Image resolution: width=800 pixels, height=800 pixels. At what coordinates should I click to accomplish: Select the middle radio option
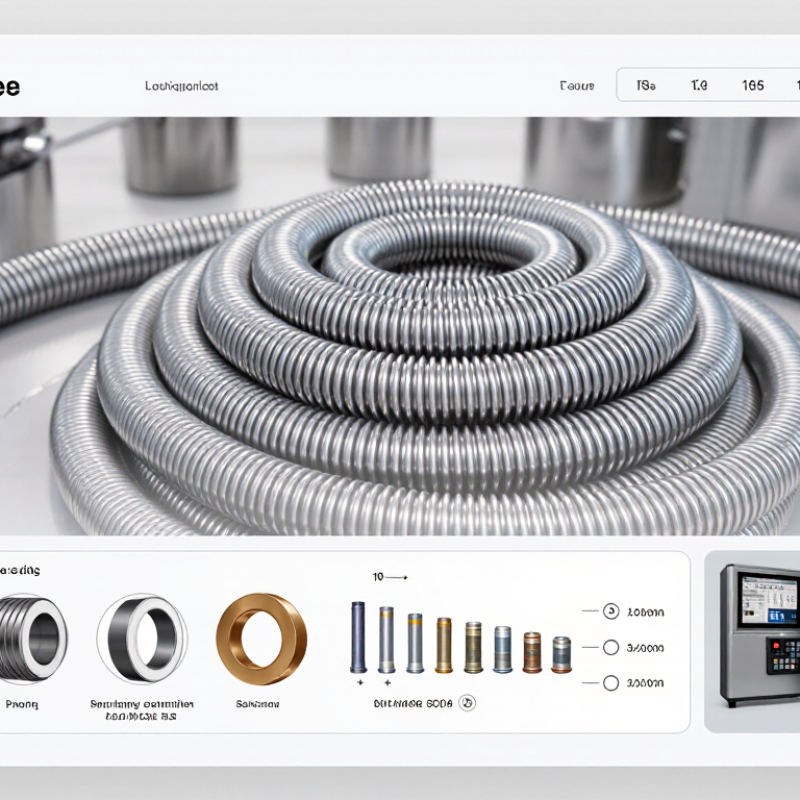coord(611,647)
